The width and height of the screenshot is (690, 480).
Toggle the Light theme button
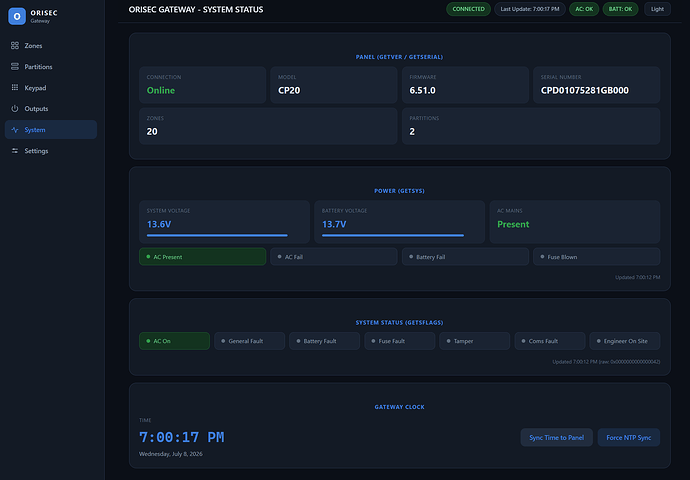tap(657, 9)
